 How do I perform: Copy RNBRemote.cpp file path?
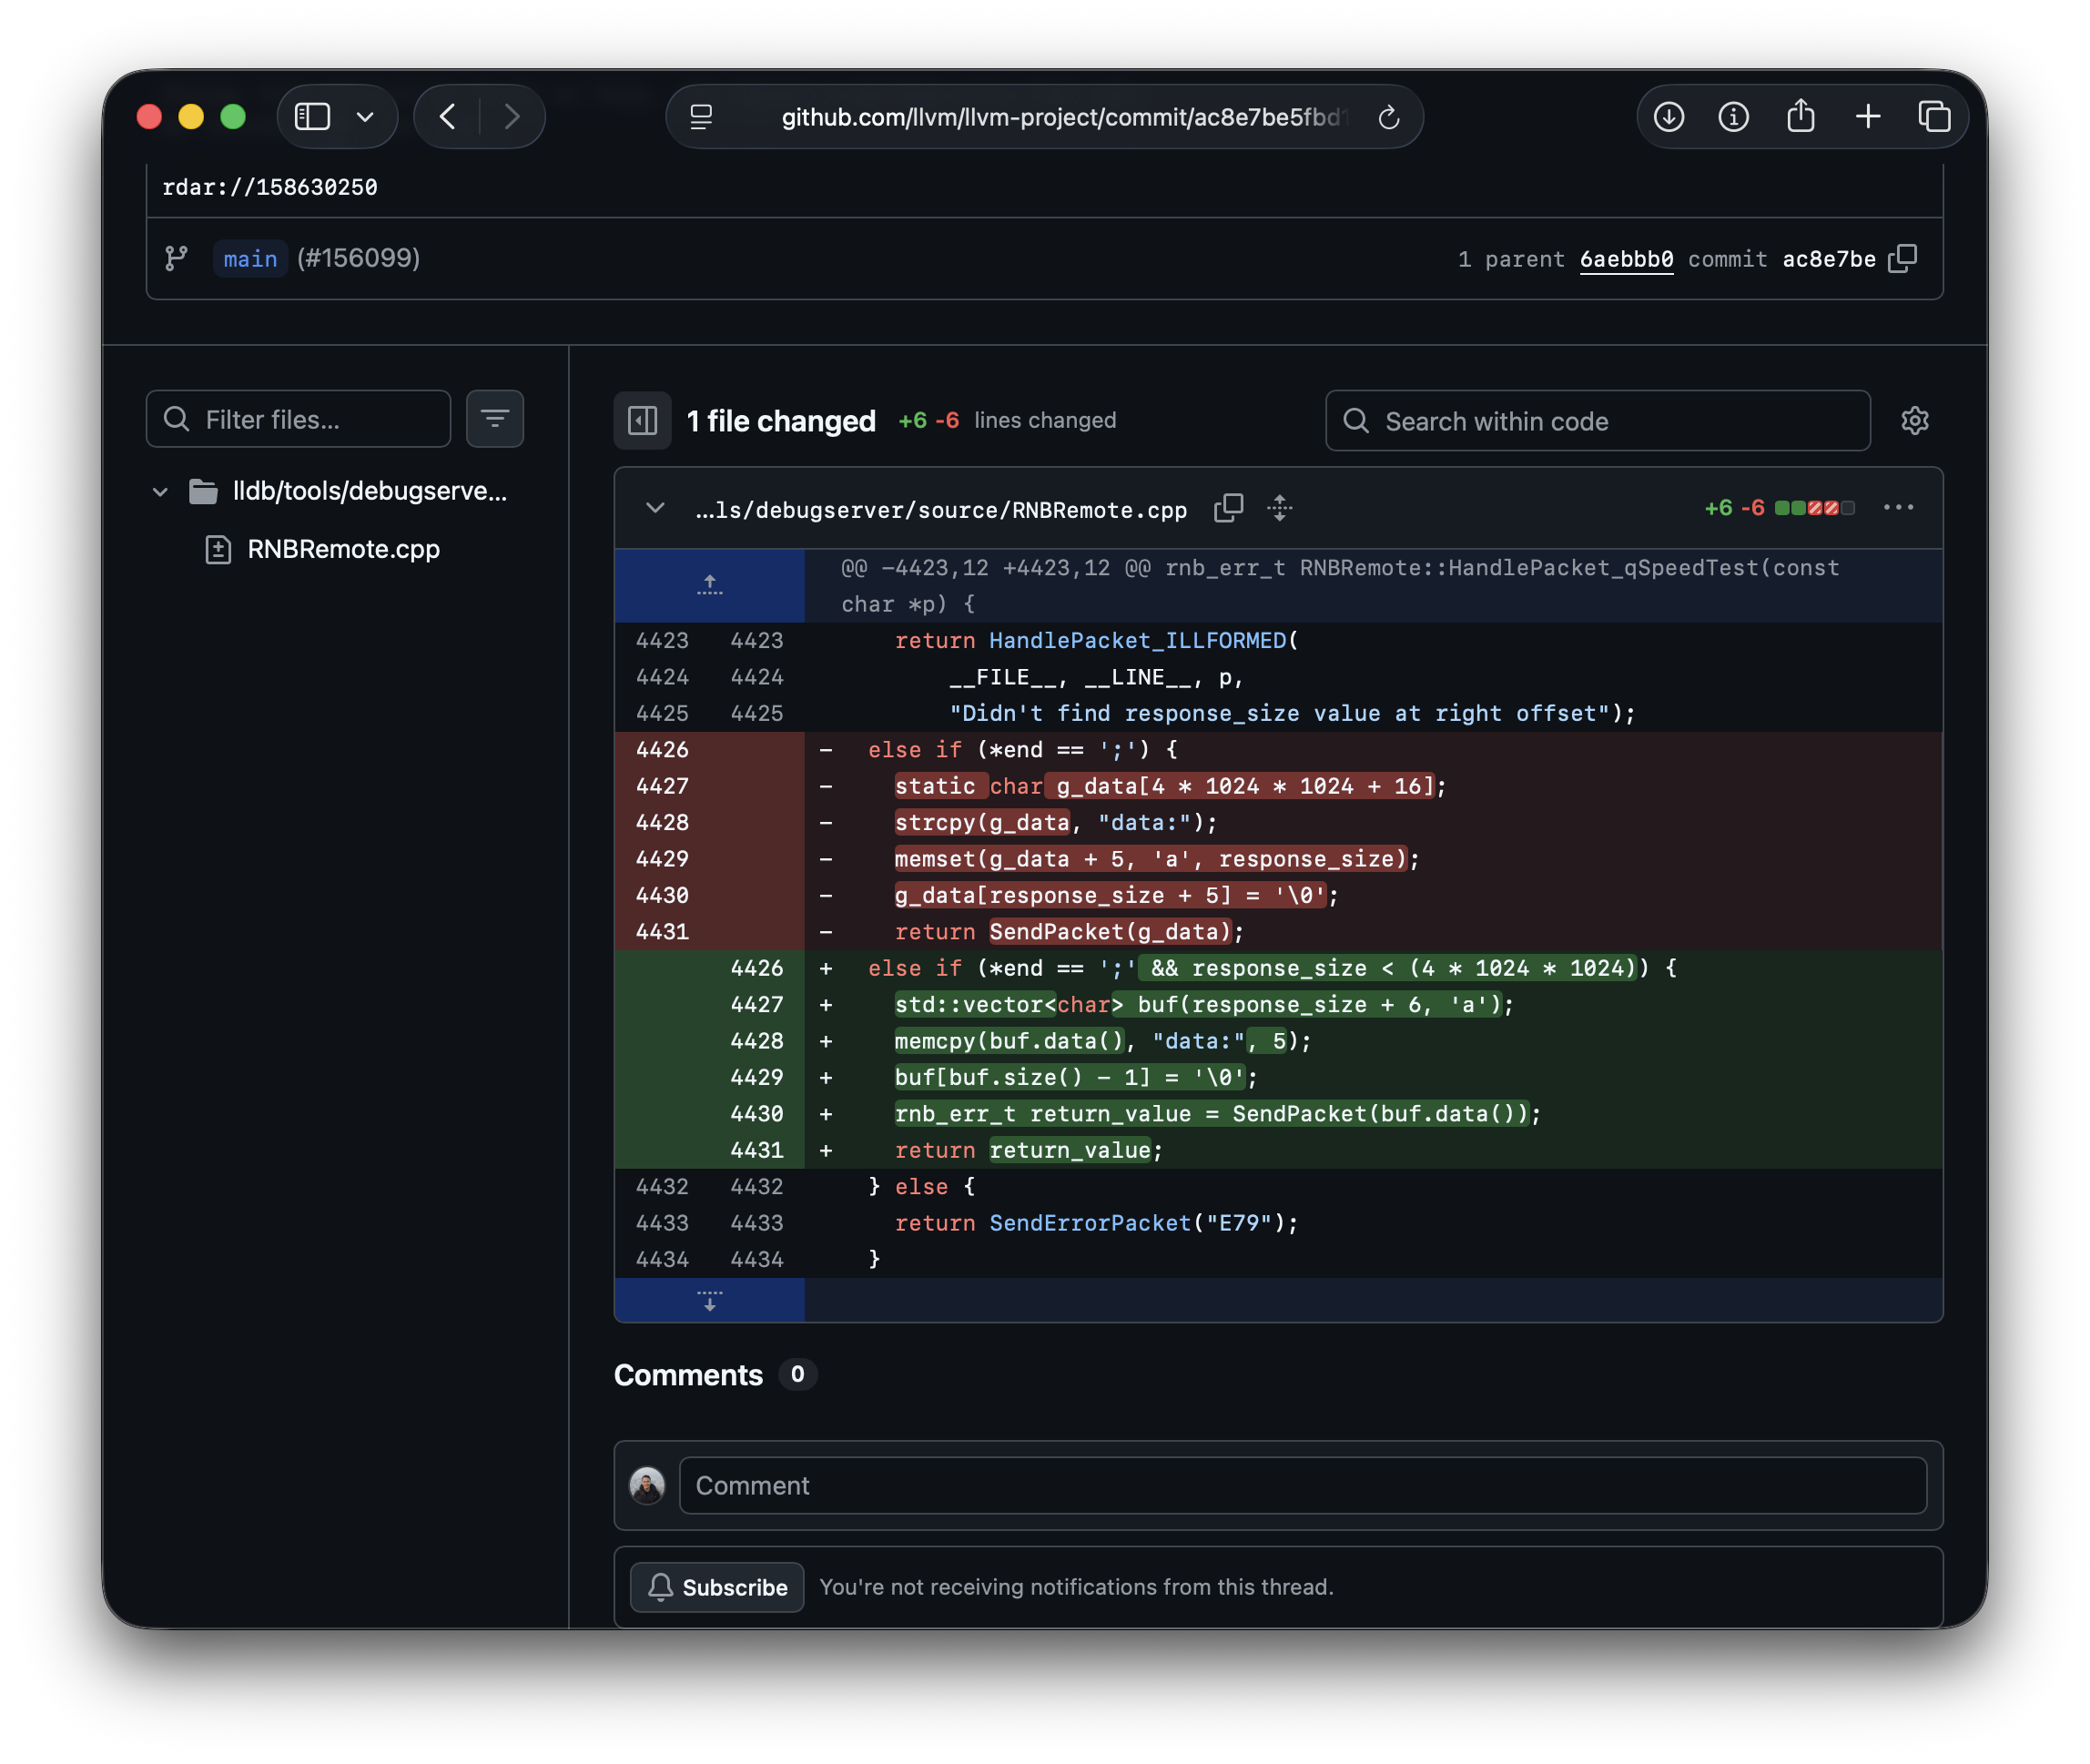[x=1228, y=508]
